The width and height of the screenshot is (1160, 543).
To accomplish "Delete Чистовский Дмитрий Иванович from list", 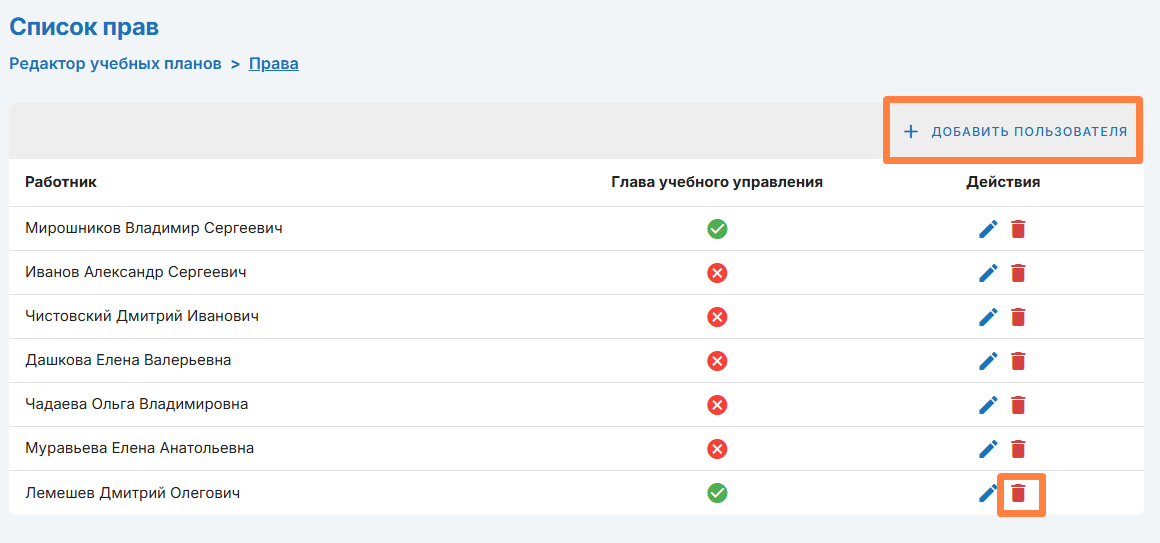I will 1018,317.
